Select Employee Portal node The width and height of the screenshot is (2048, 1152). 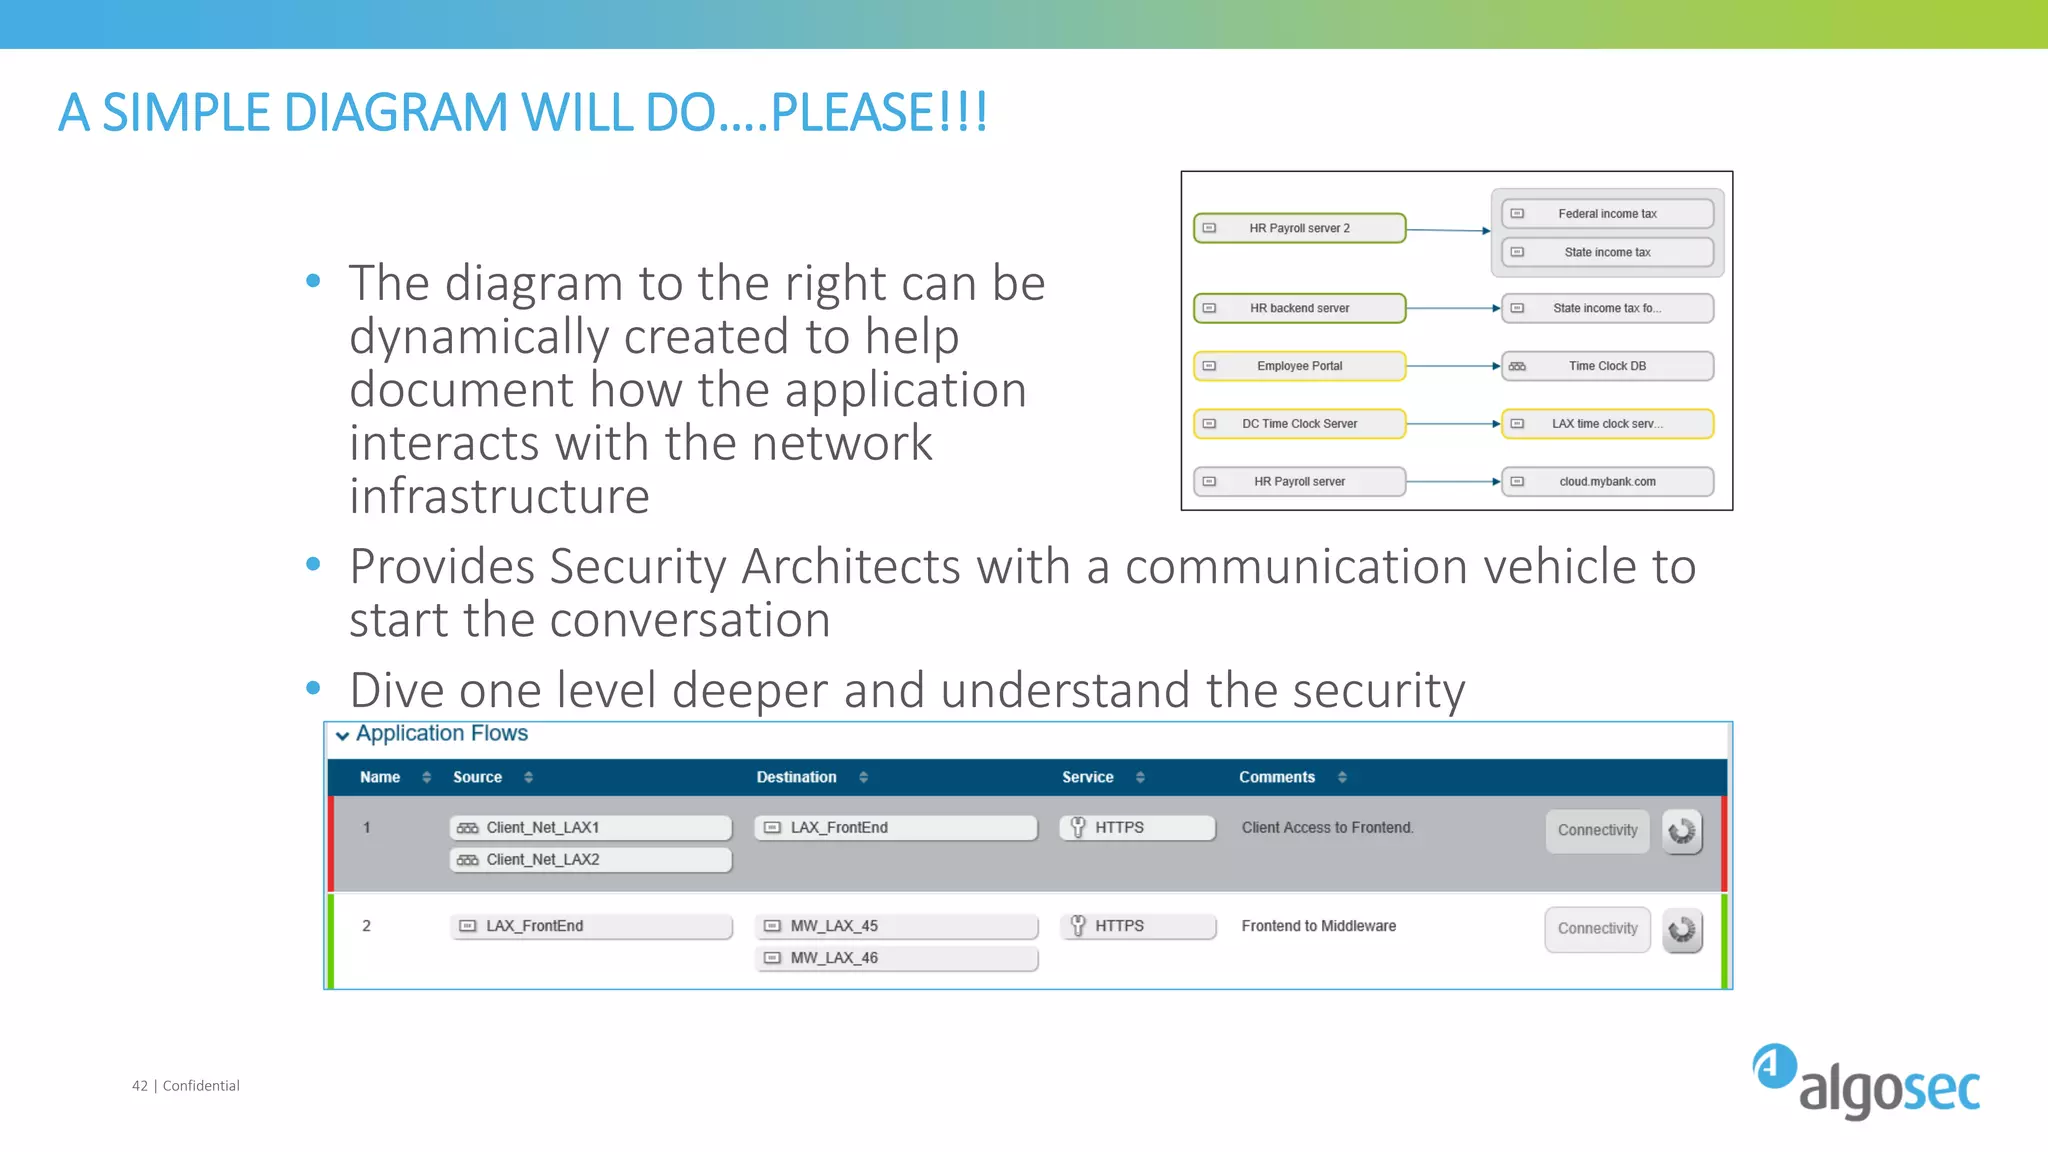[x=1300, y=366]
